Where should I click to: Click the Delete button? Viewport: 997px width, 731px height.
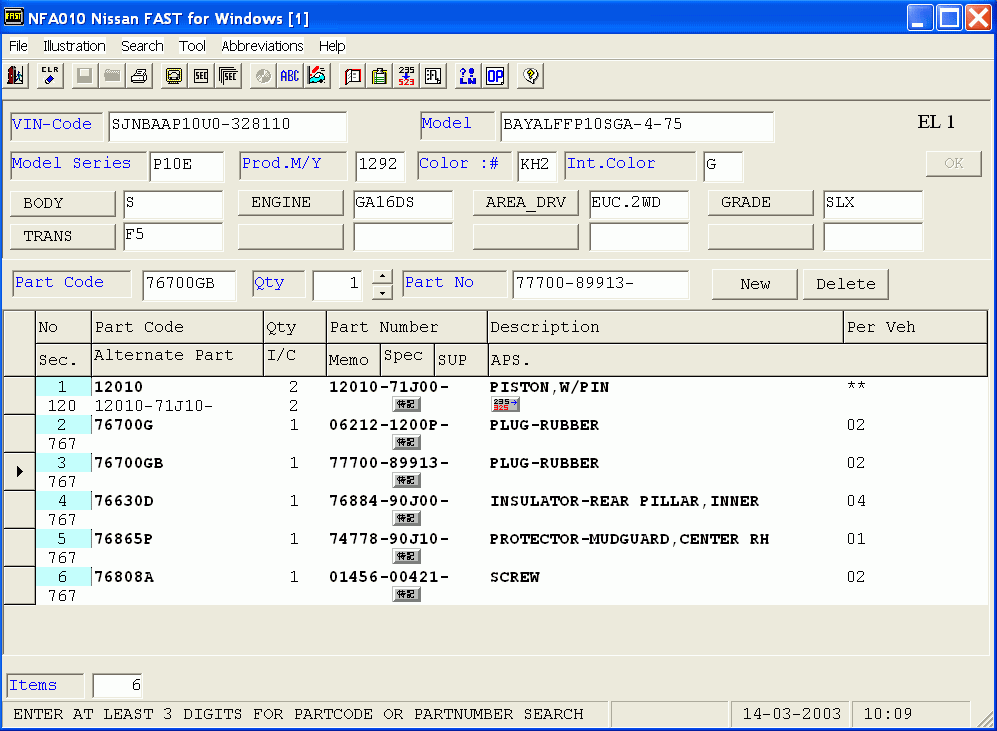pyautogui.click(x=846, y=284)
